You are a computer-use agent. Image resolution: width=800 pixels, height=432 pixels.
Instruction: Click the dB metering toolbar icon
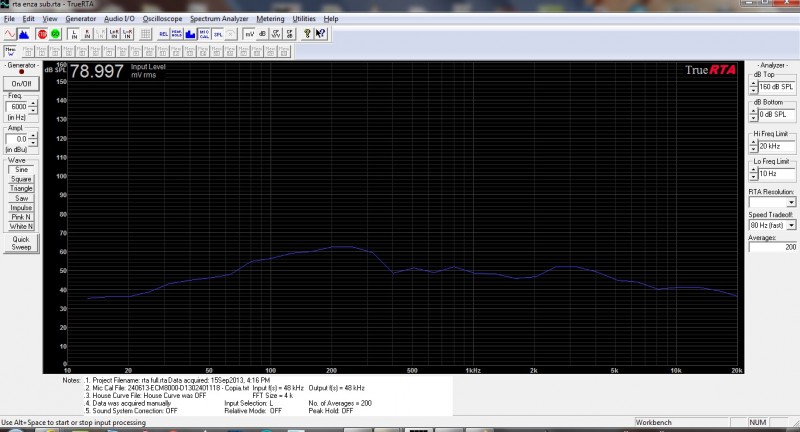(262, 34)
